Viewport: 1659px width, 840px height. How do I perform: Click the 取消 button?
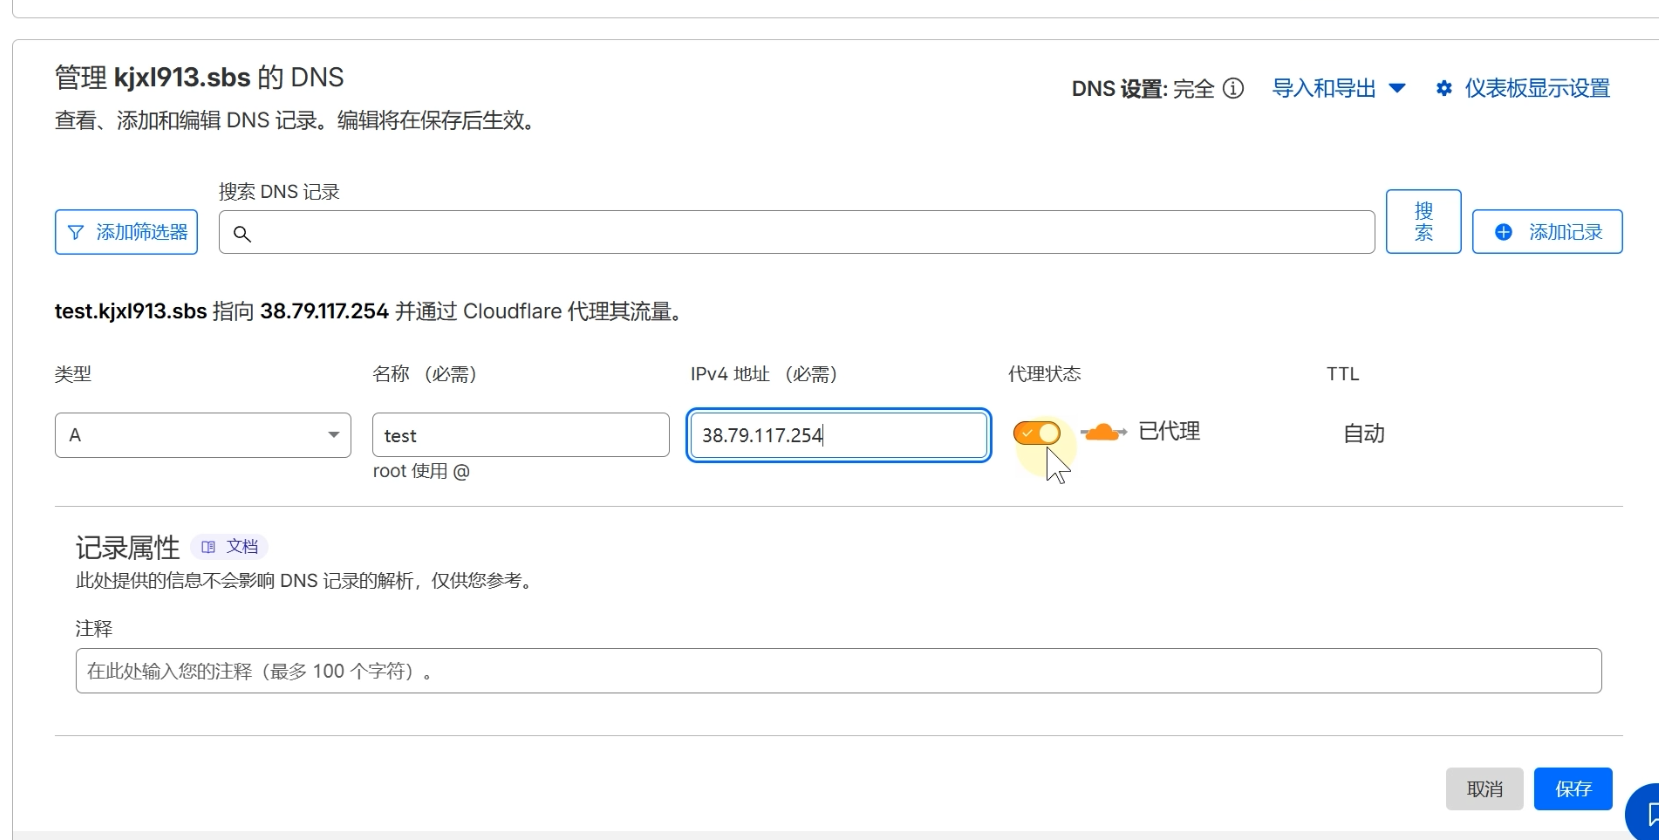1484,789
